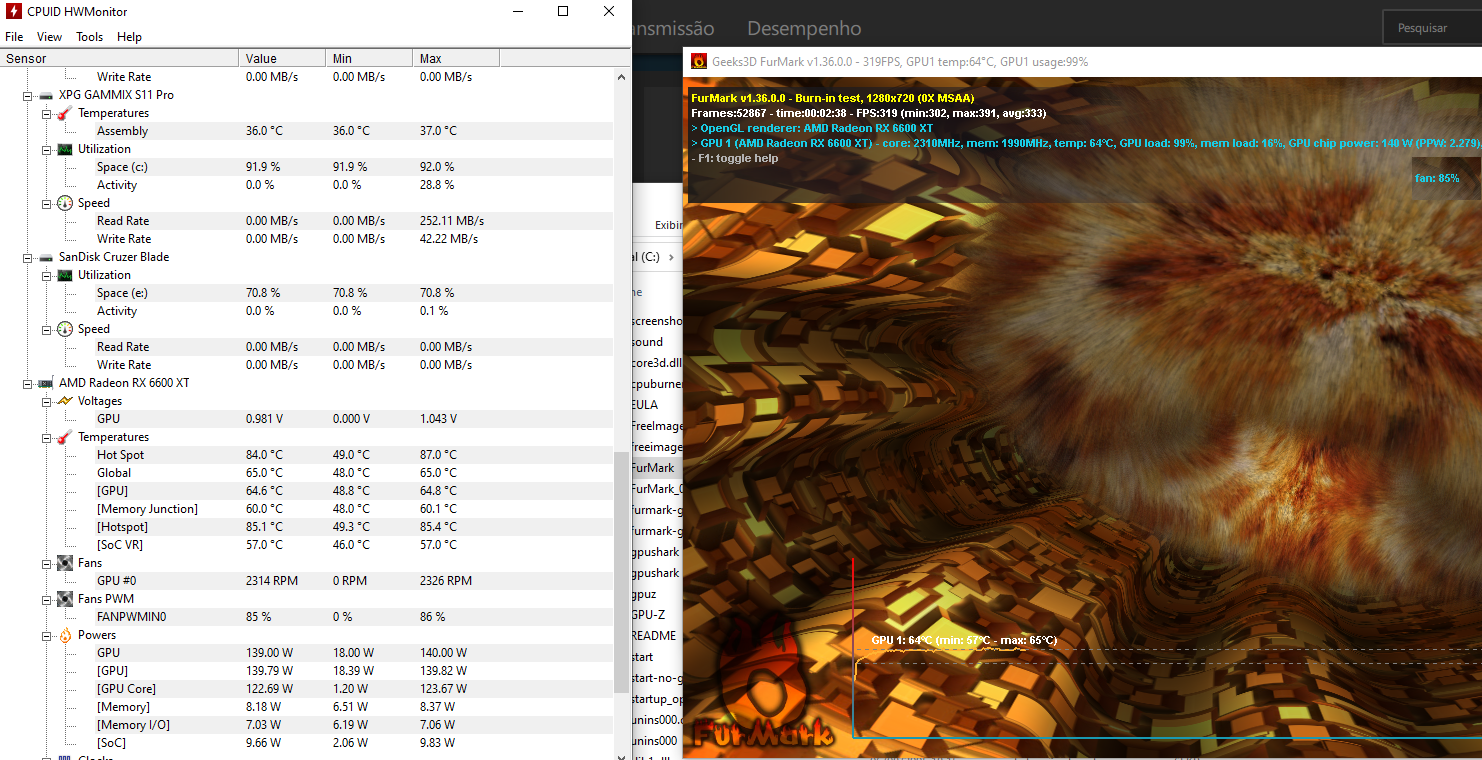Collapse the SanDisk Speed group
1482x760 pixels.
(x=46, y=329)
